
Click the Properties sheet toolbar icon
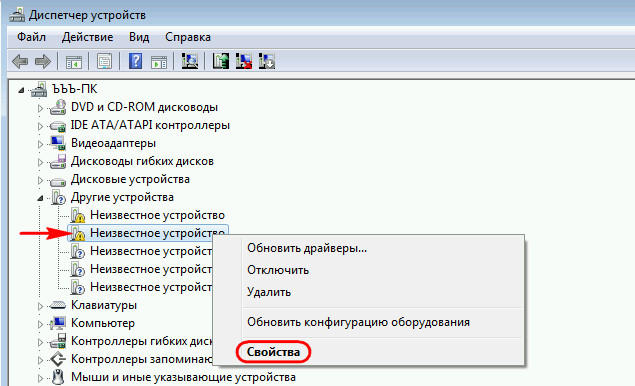click(x=104, y=62)
